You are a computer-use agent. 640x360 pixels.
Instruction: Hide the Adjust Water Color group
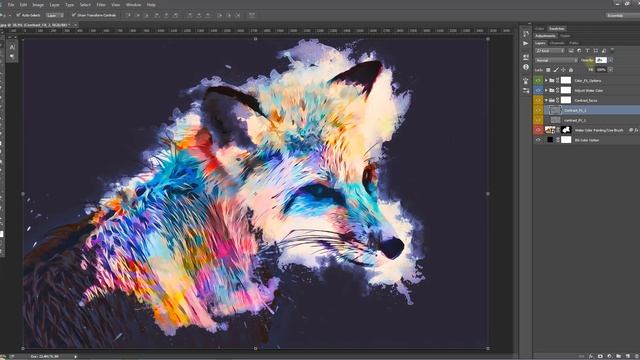coord(538,90)
